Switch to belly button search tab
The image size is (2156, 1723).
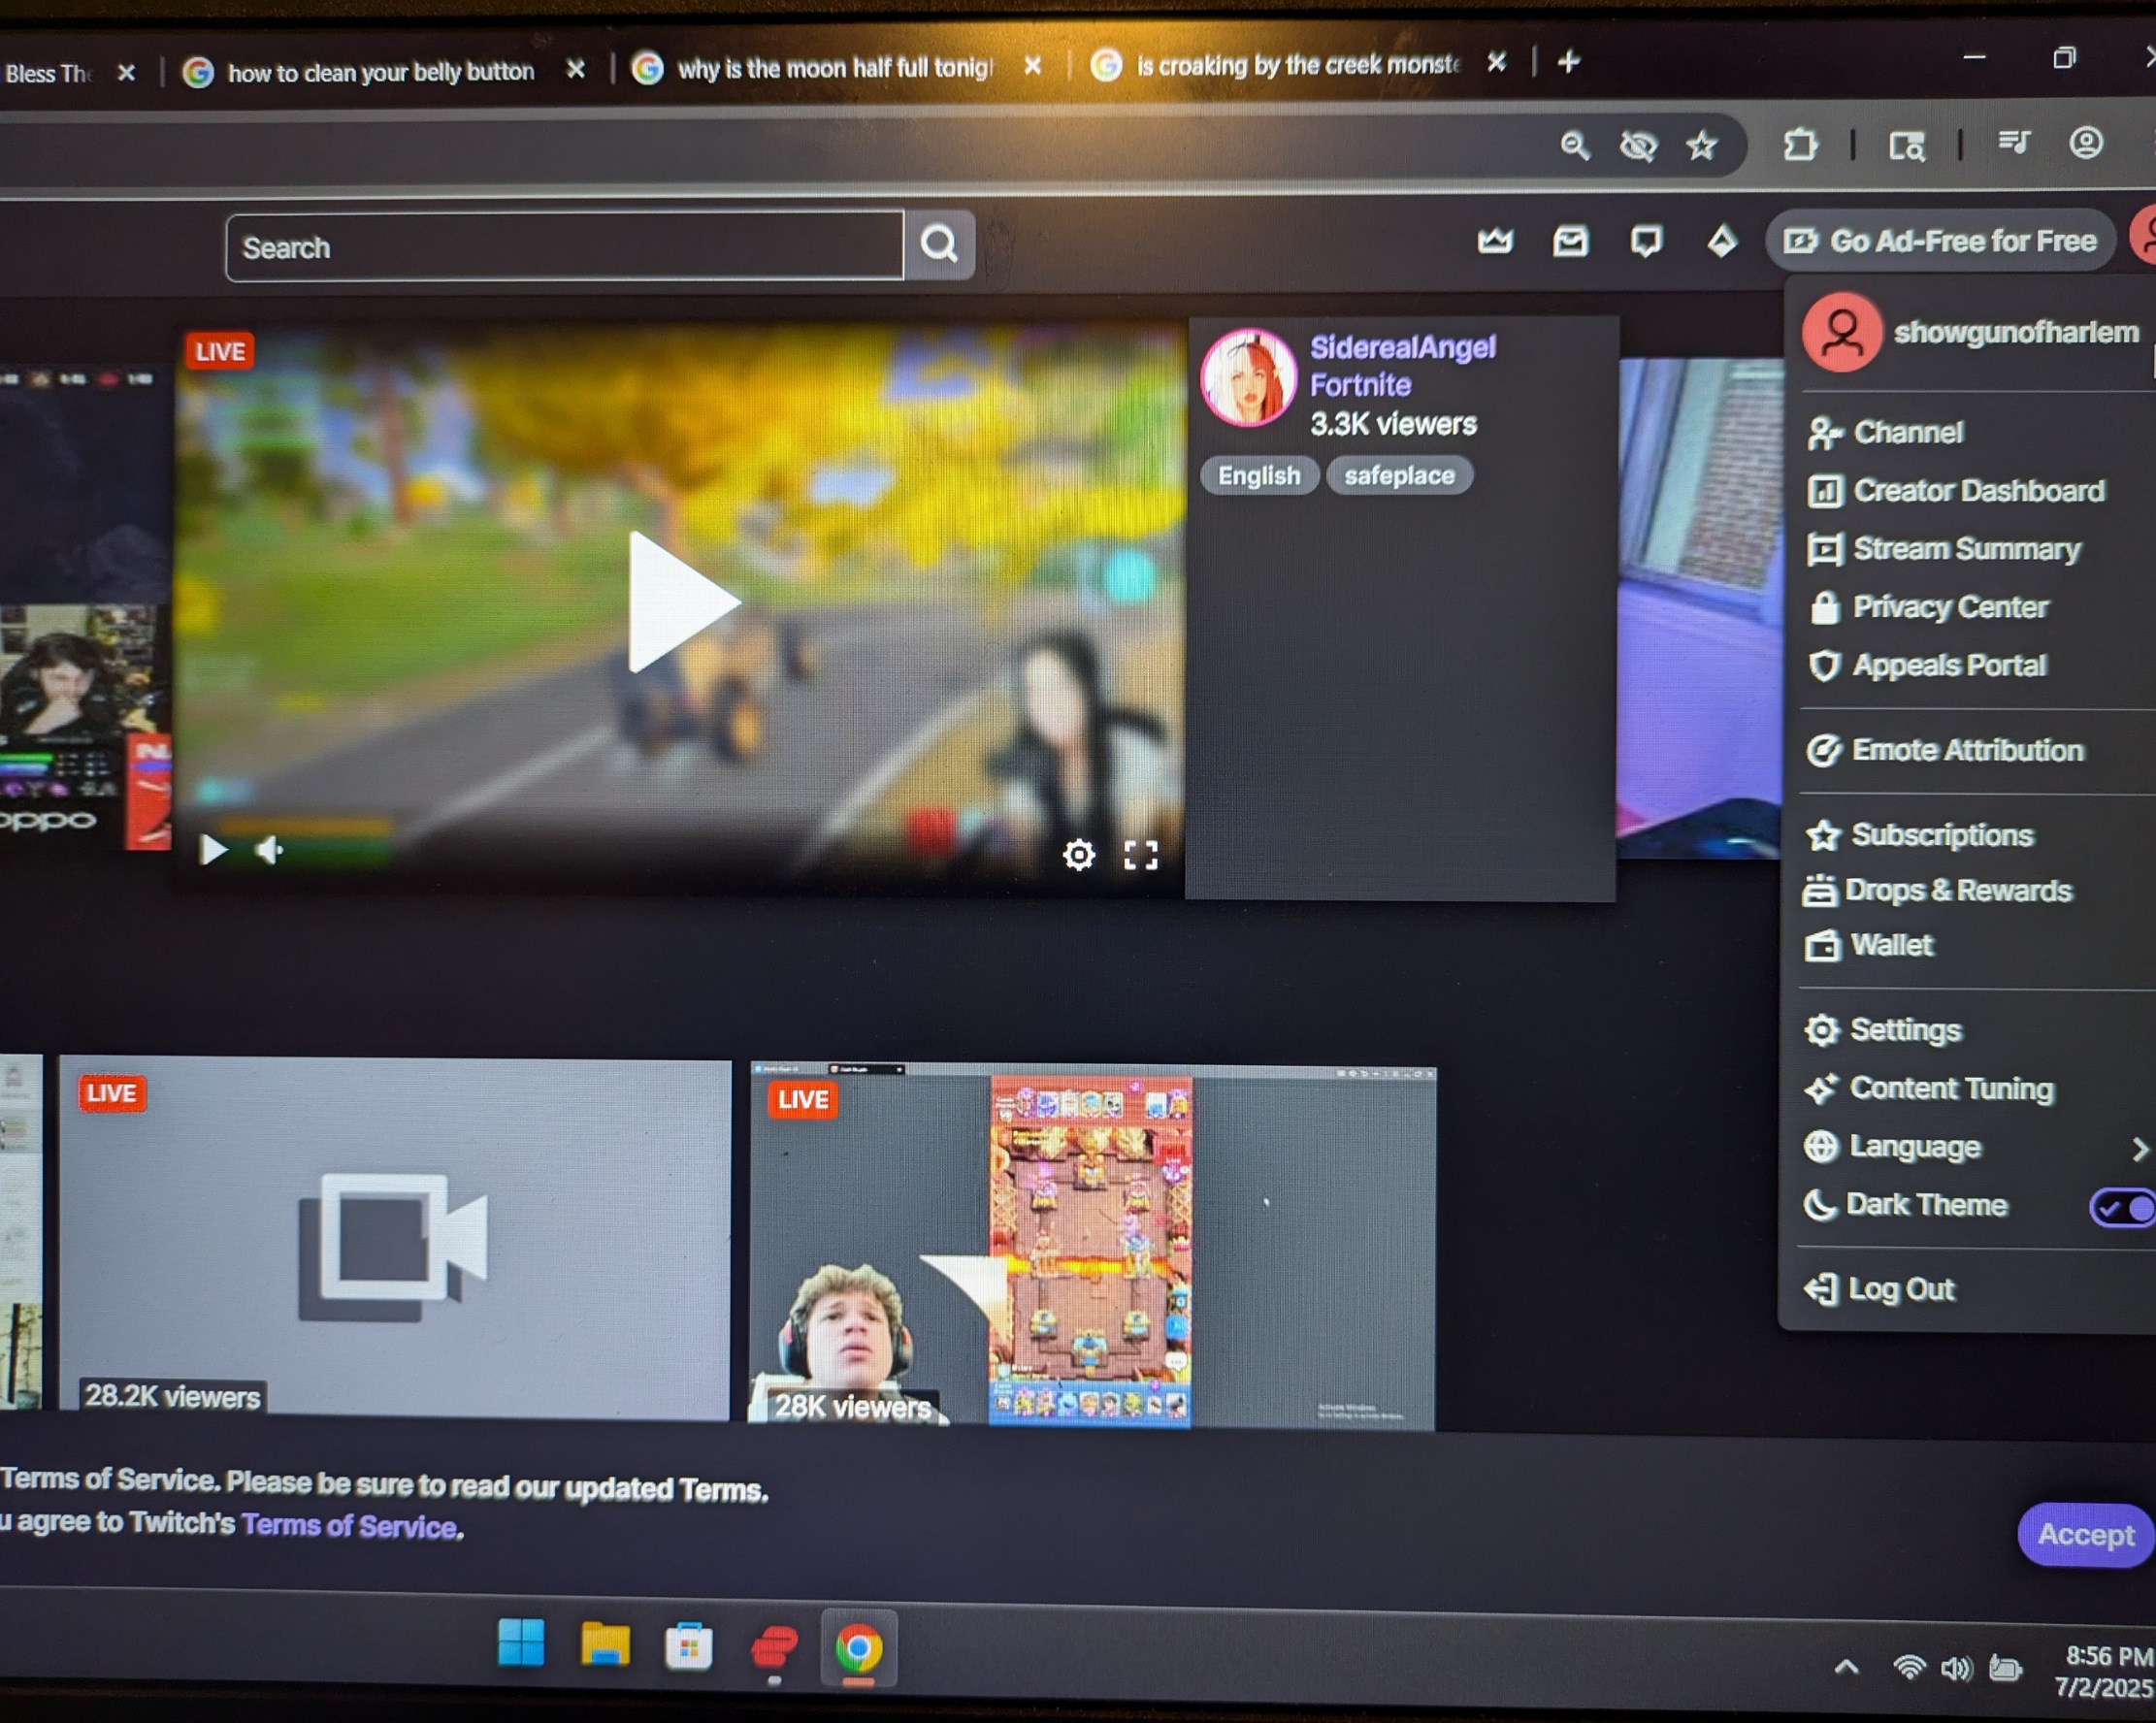pyautogui.click(x=380, y=72)
